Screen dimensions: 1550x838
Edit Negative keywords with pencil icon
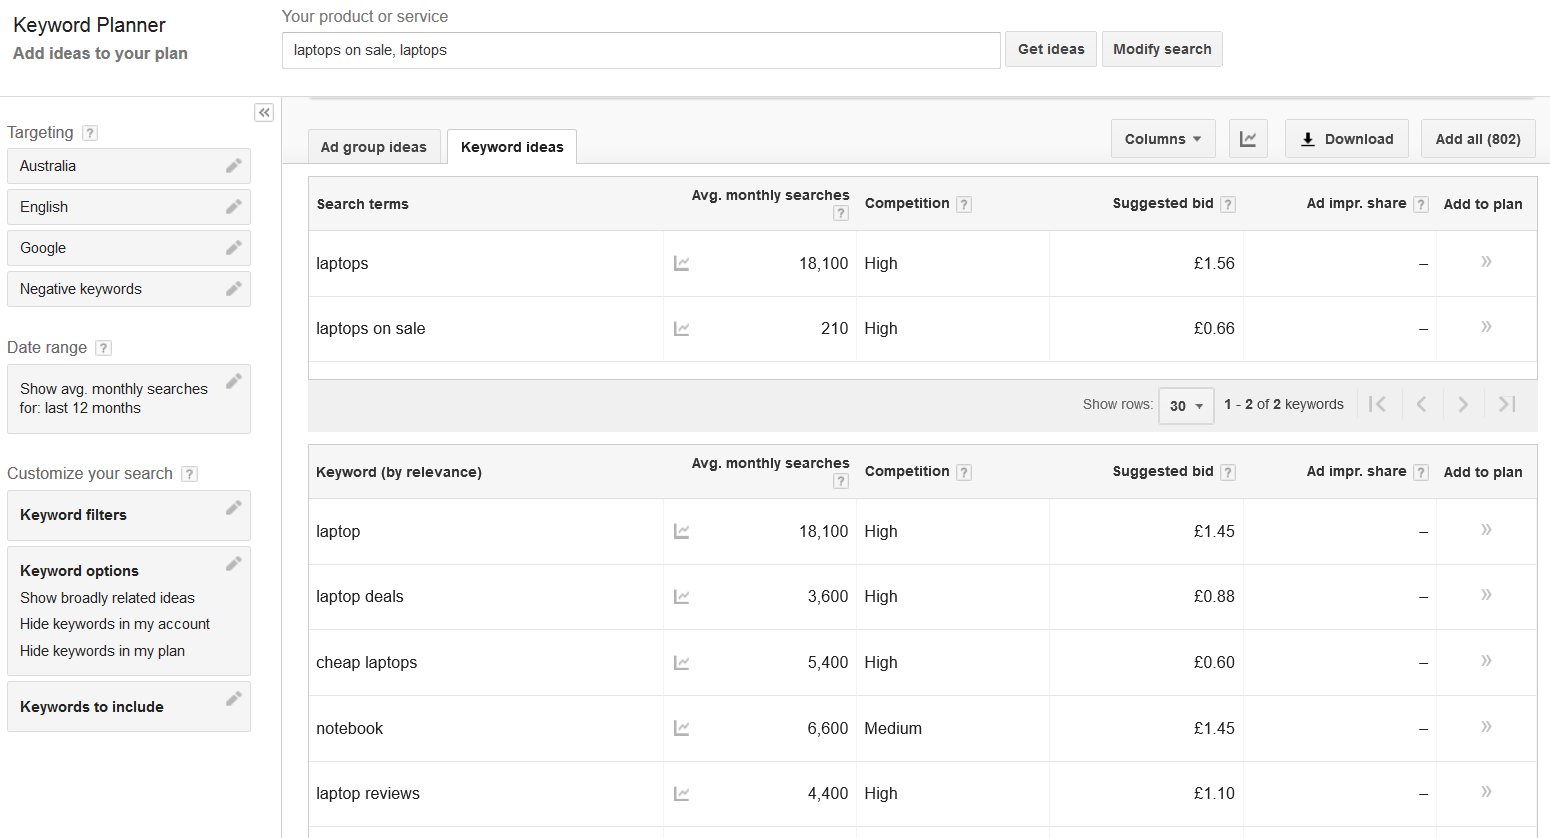coord(233,289)
